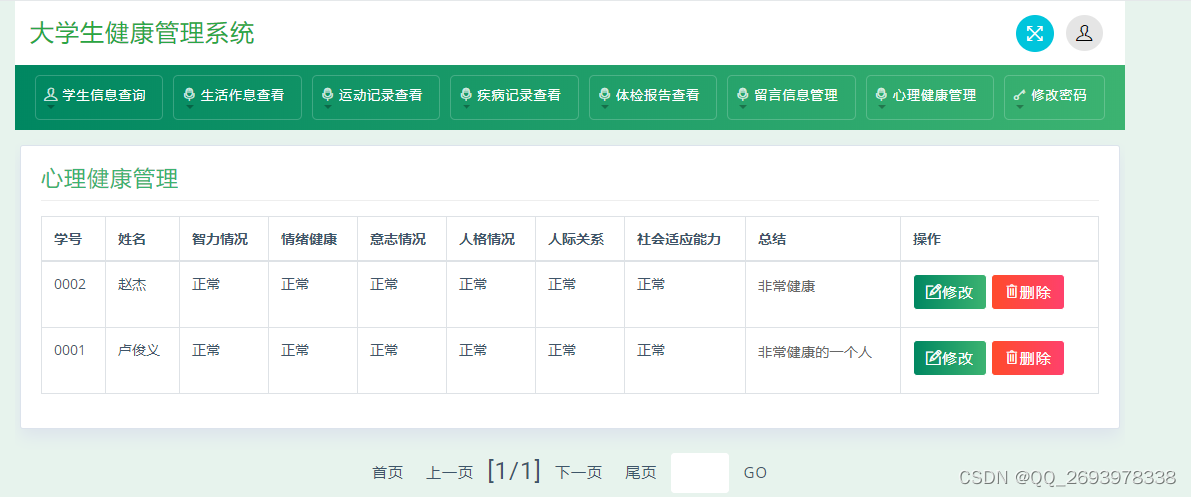This screenshot has height=497, width=1191.
Task: Click the icon beside 心理健康管理 menu
Action: tap(882, 95)
